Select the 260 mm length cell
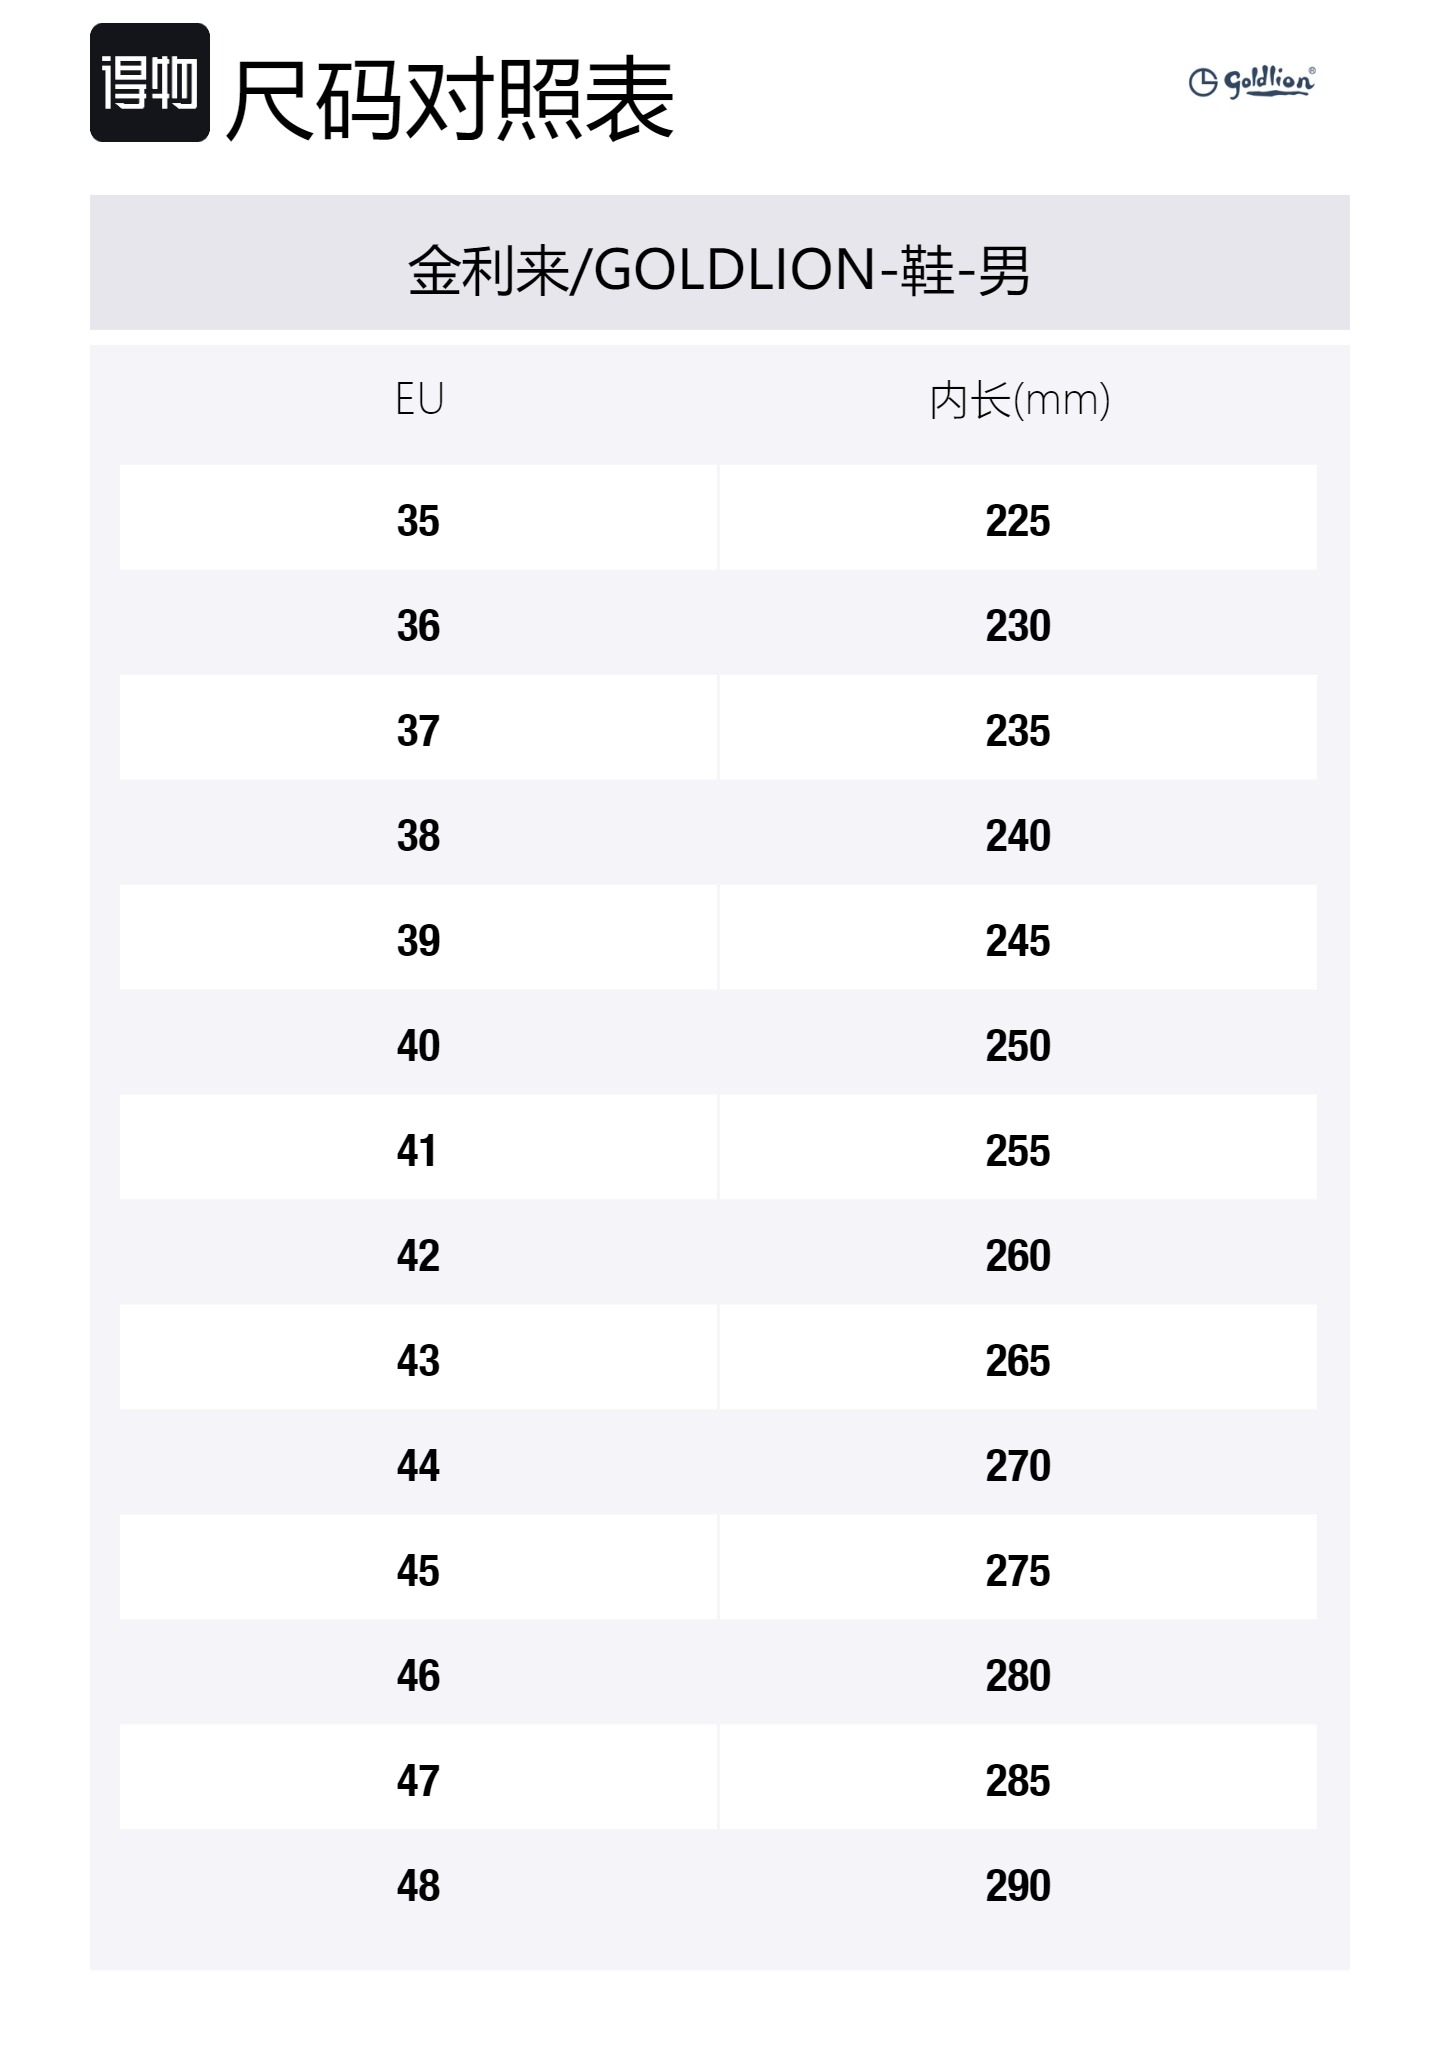The width and height of the screenshot is (1440, 2049). 1018,1256
